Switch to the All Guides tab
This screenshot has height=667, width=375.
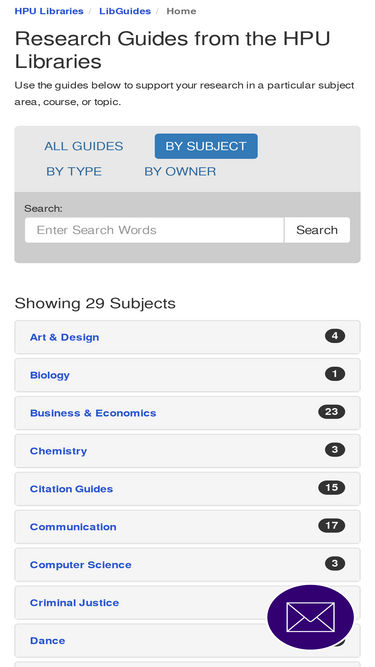click(x=84, y=146)
